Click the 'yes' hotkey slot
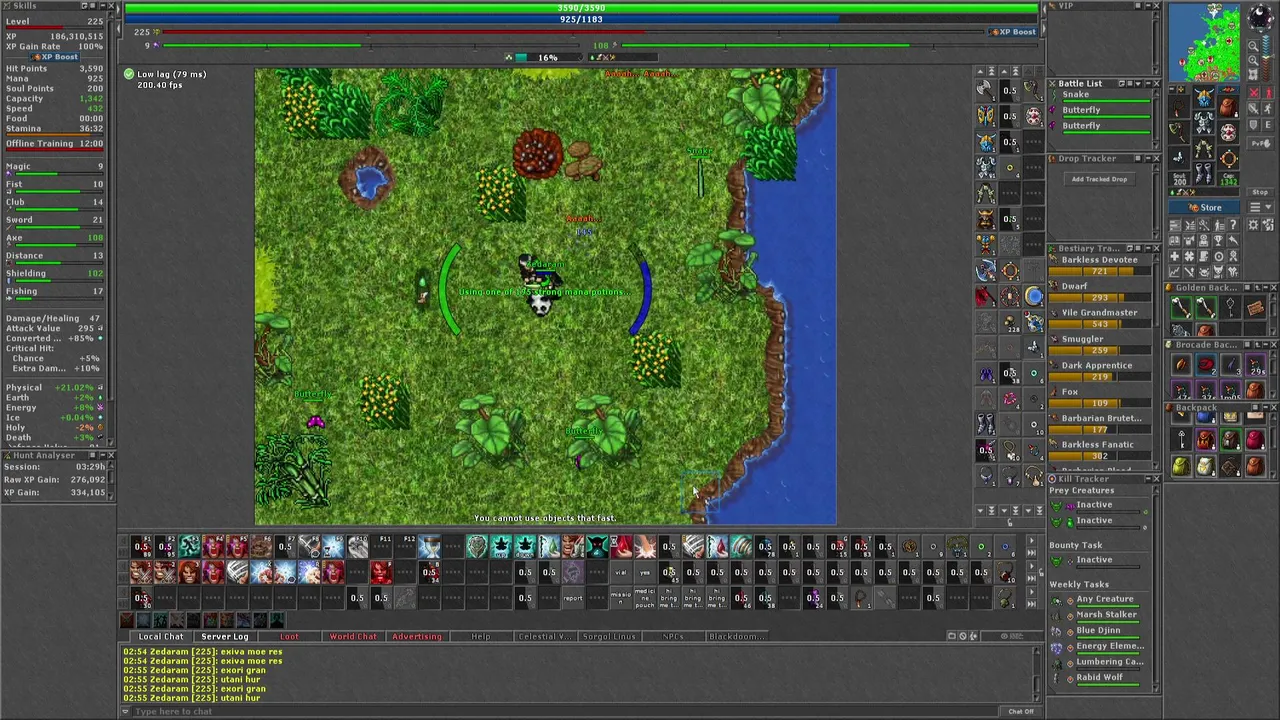The width and height of the screenshot is (1280, 720). pos(645,572)
